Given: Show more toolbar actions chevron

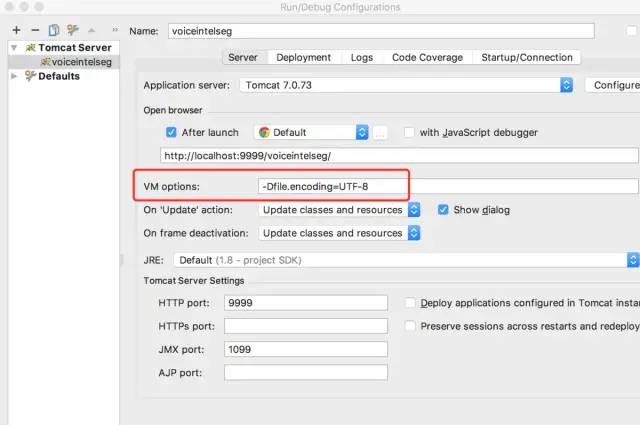Looking at the screenshot, I should click(x=115, y=30).
